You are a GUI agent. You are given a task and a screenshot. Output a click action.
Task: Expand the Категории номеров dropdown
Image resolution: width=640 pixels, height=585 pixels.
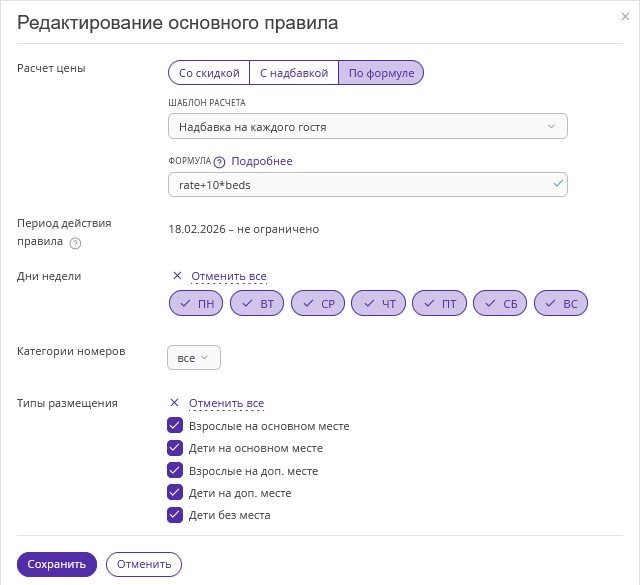click(x=194, y=357)
